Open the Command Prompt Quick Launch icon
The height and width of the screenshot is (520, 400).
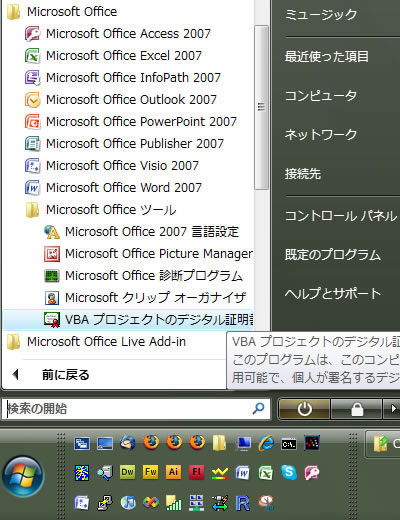[x=289, y=443]
